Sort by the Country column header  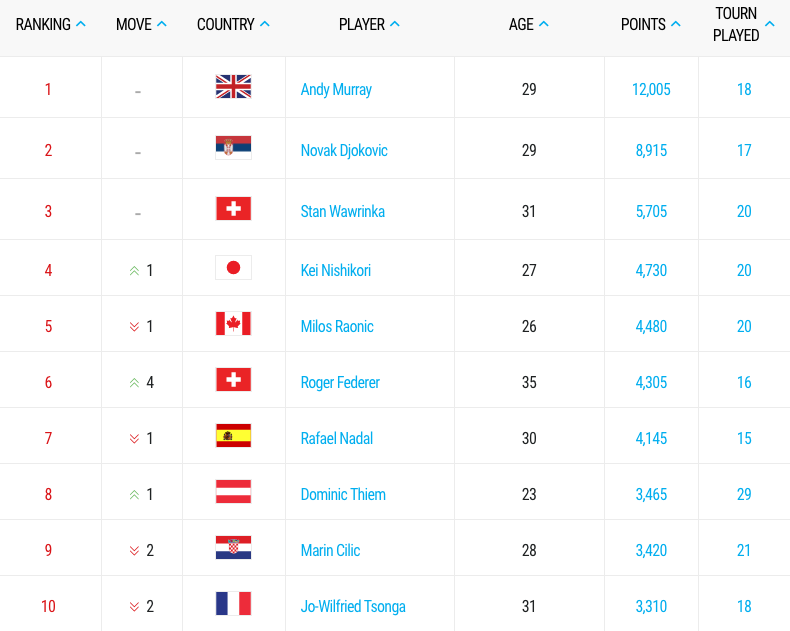(233, 24)
